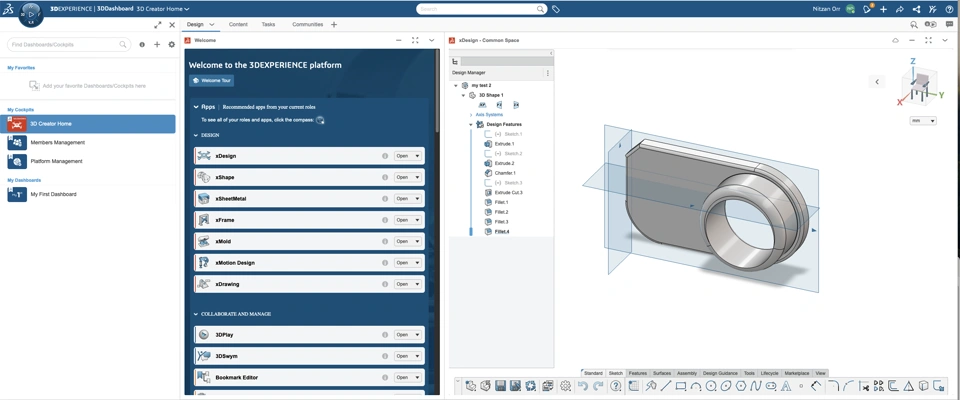Select the Sketch Fillet tool
960x400 pixels.
[833, 386]
